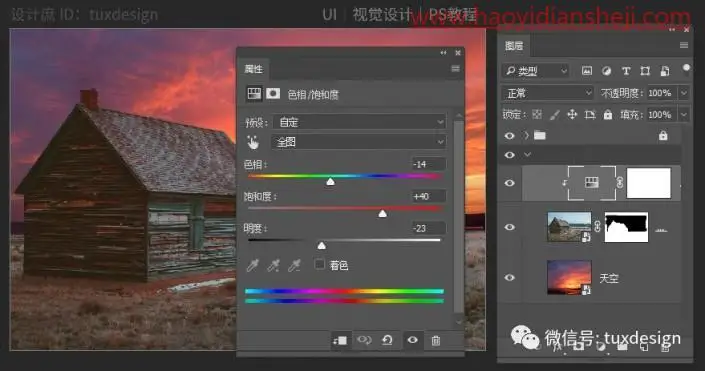Click the mask link icon on the house layer
705x371 pixels.
pos(598,227)
